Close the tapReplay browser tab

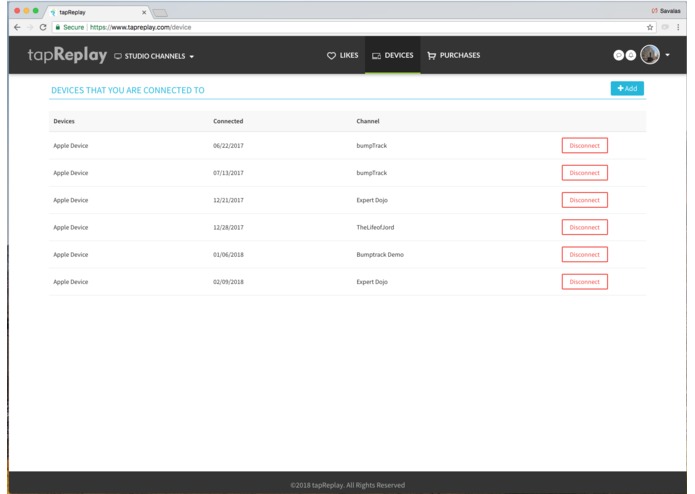pyautogui.click(x=144, y=12)
